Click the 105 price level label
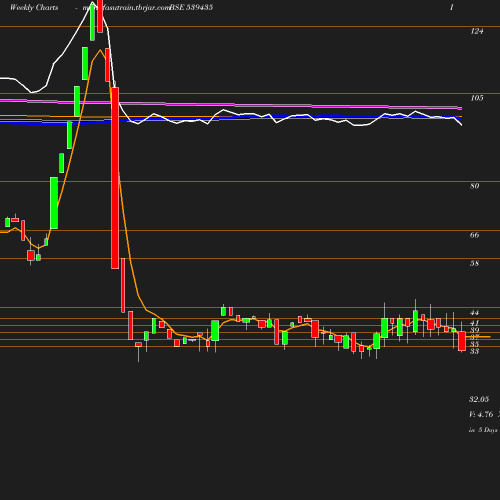Viewport: 500px width, 500px height. point(477,98)
